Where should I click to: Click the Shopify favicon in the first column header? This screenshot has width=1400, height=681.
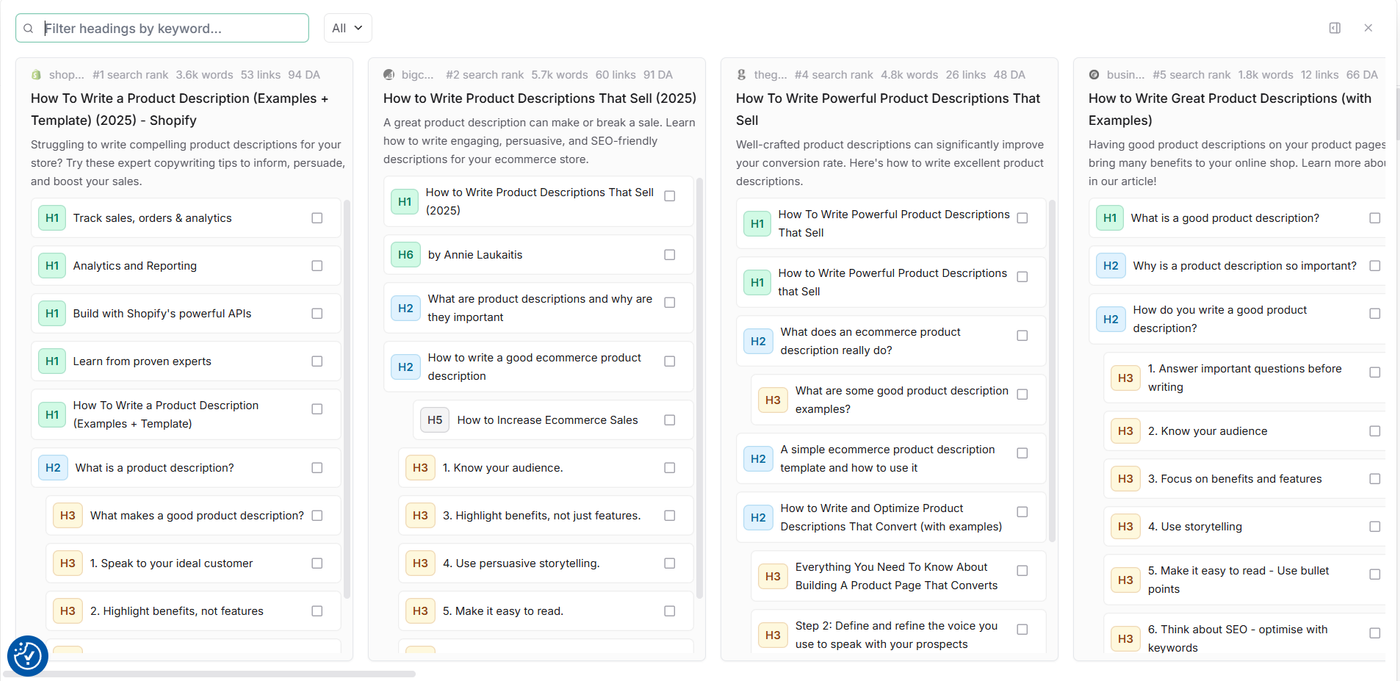point(37,74)
